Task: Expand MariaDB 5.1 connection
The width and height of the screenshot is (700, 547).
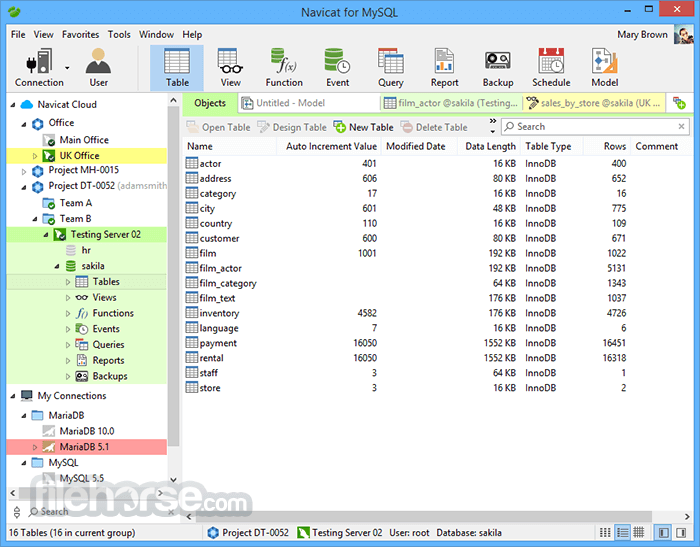Action: tap(35, 447)
